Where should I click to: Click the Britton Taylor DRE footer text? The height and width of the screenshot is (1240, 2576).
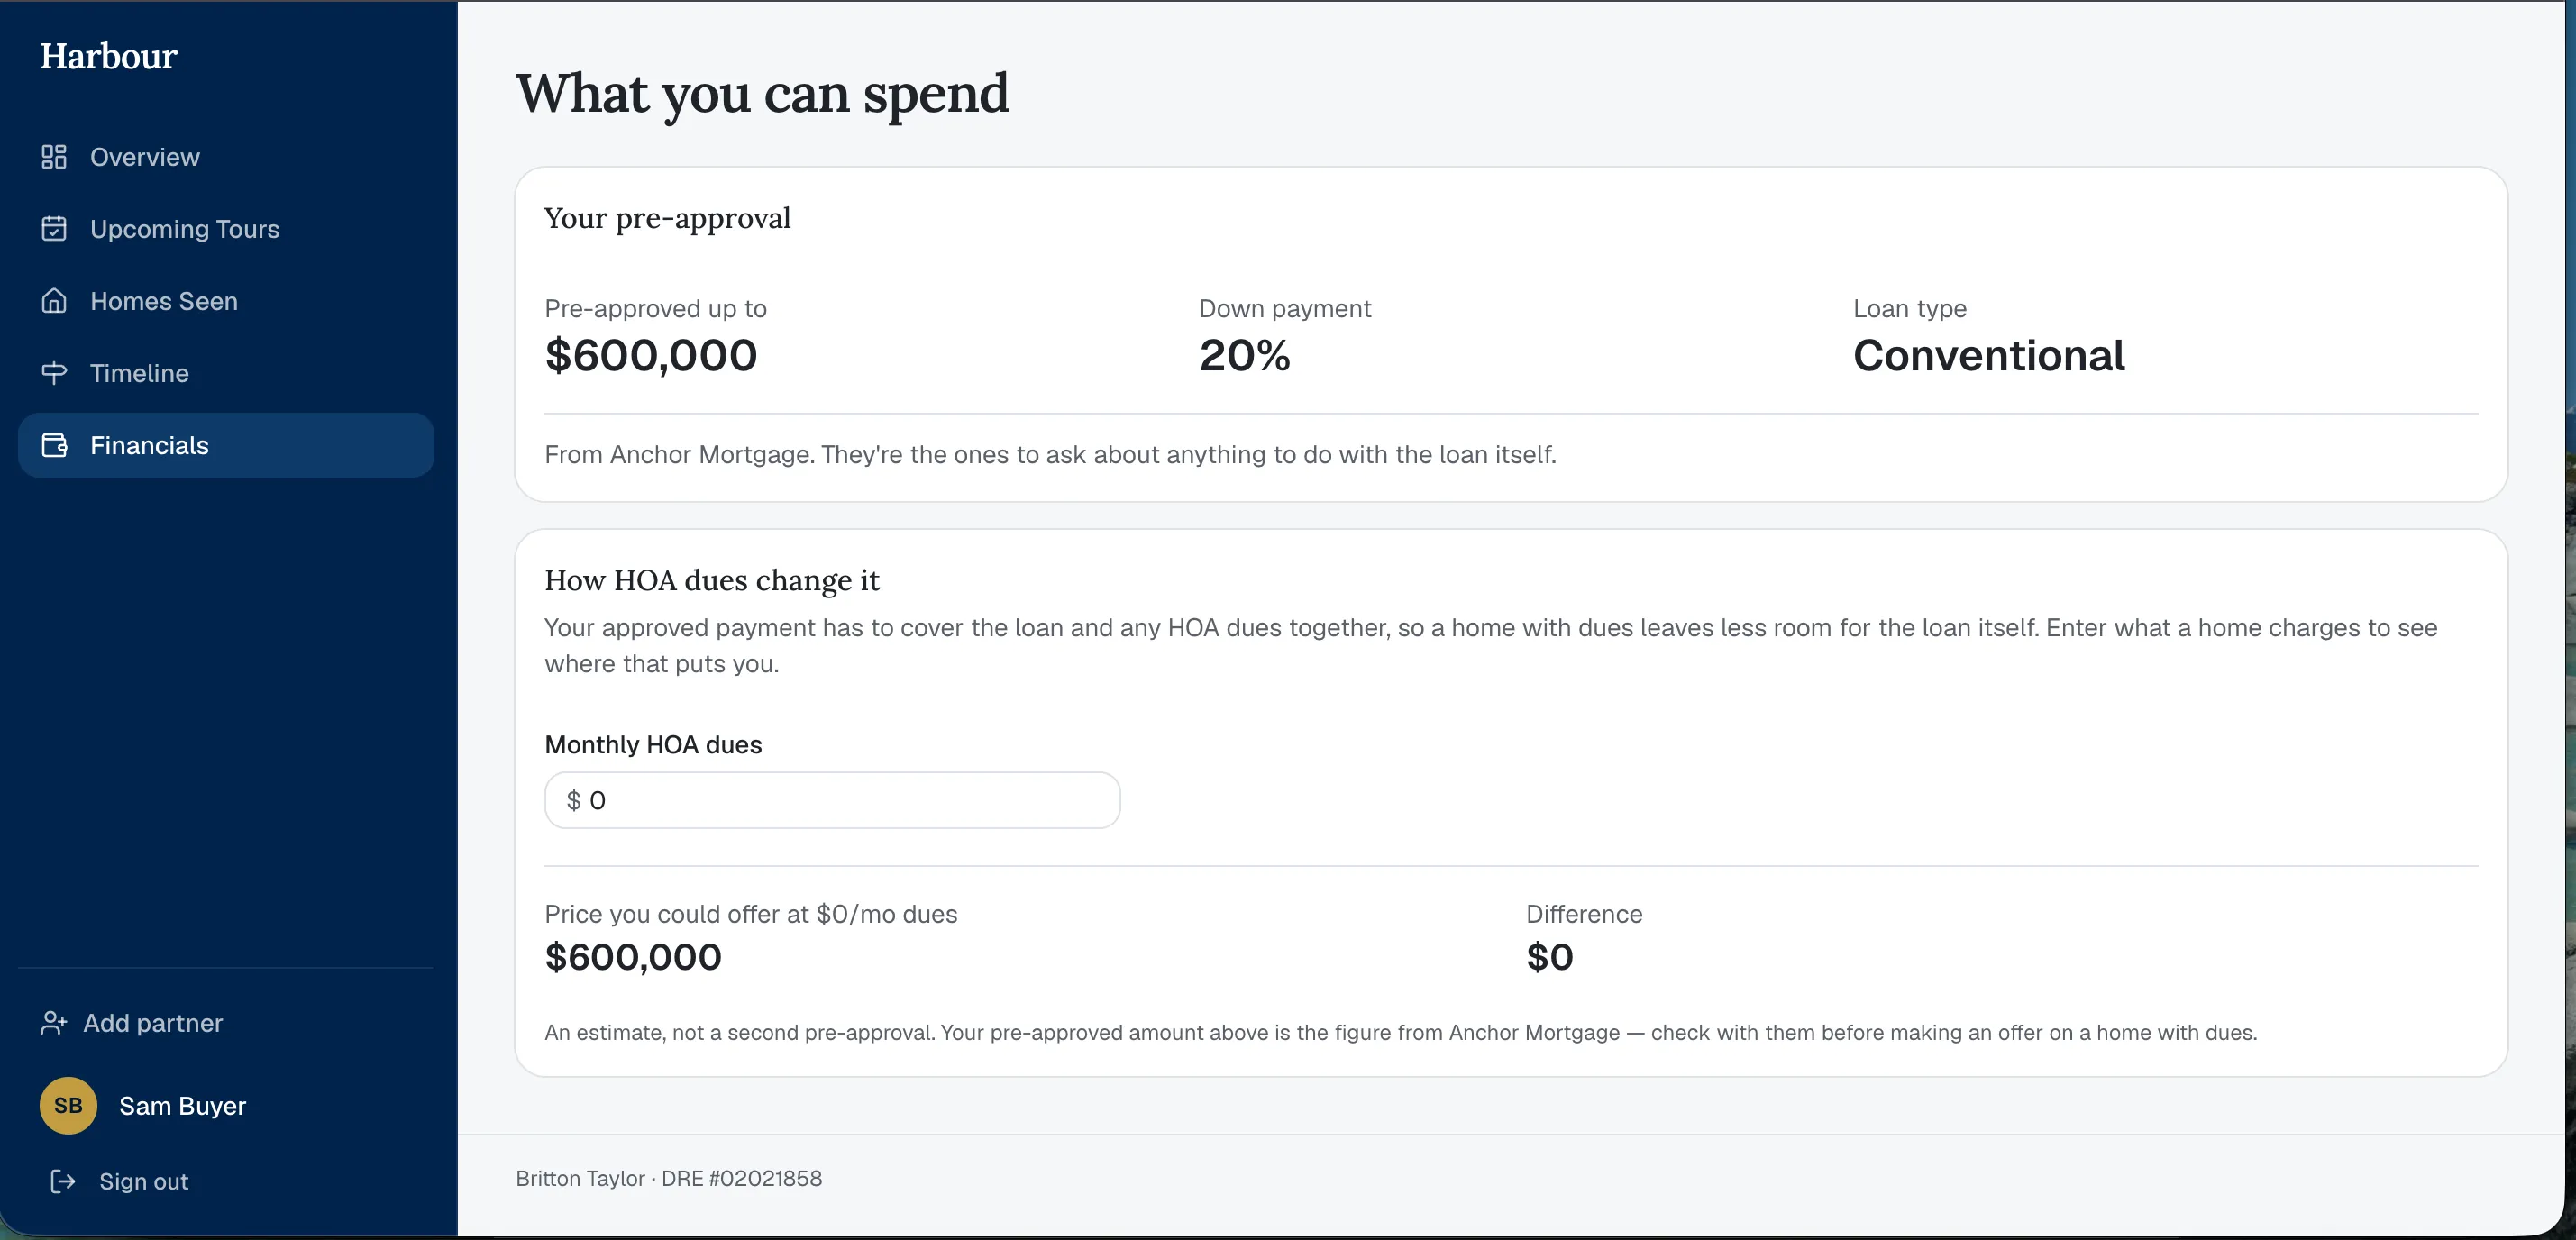pos(669,1178)
